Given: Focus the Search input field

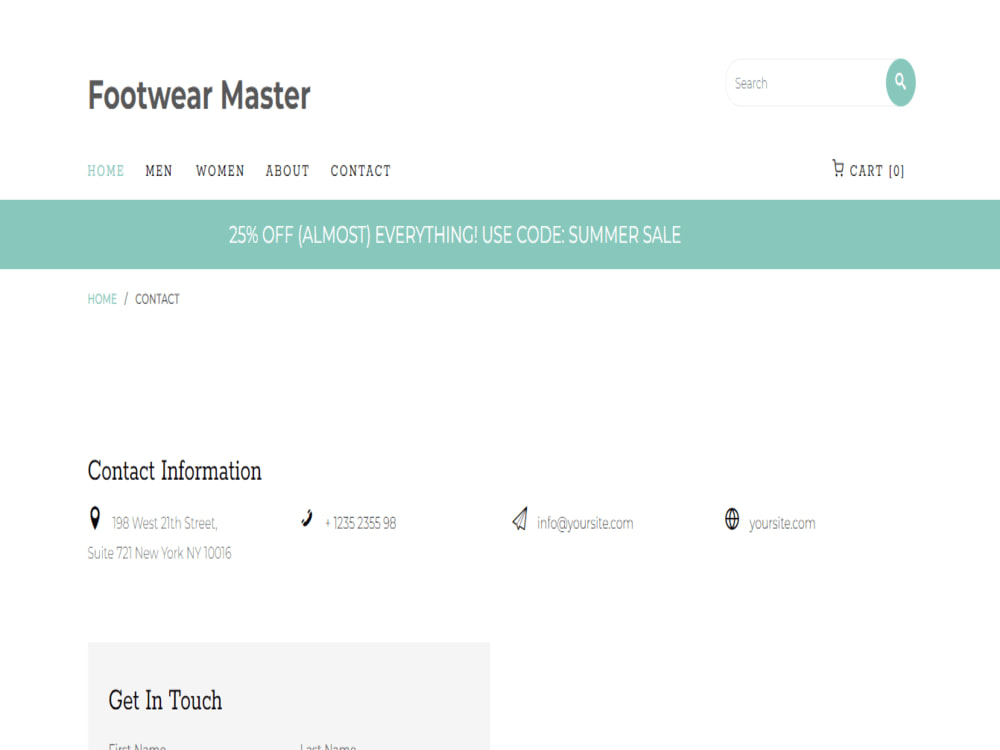Looking at the screenshot, I should 806,83.
